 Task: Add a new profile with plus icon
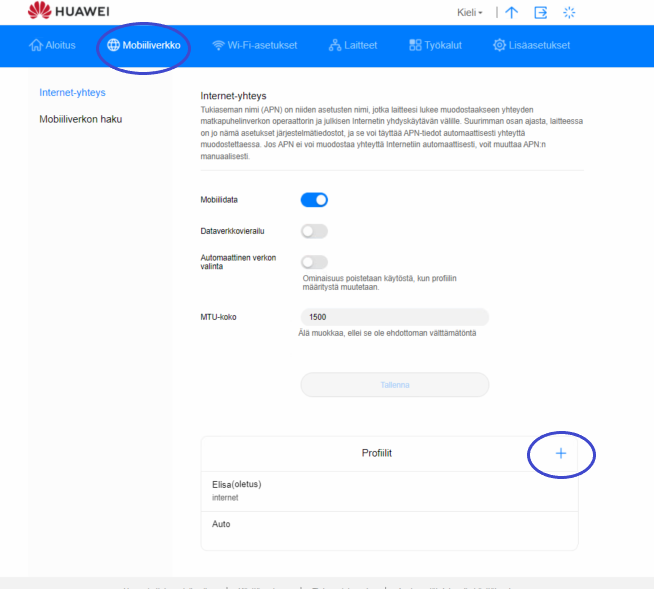[560, 453]
